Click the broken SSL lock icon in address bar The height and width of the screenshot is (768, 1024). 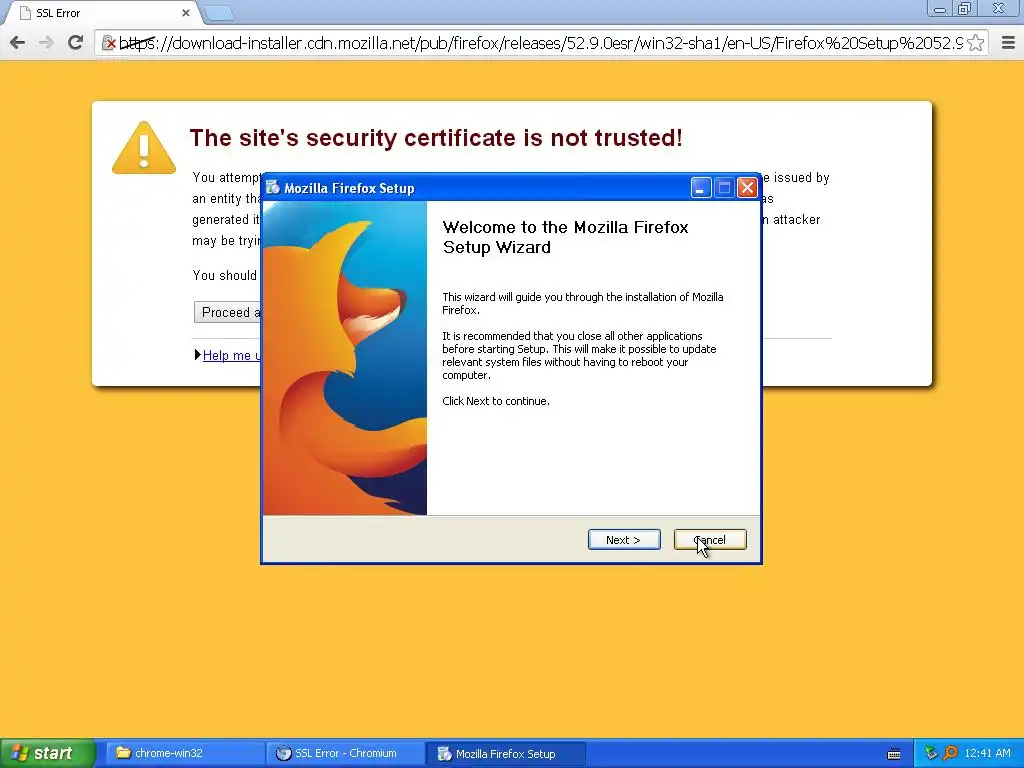pos(109,43)
